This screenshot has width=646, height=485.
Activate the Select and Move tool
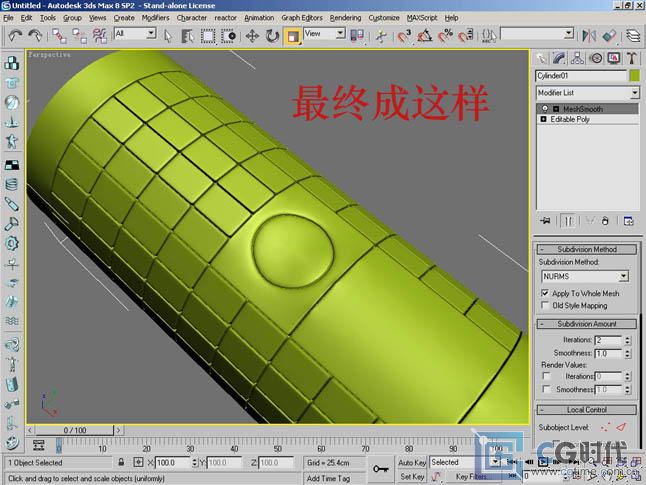click(252, 36)
